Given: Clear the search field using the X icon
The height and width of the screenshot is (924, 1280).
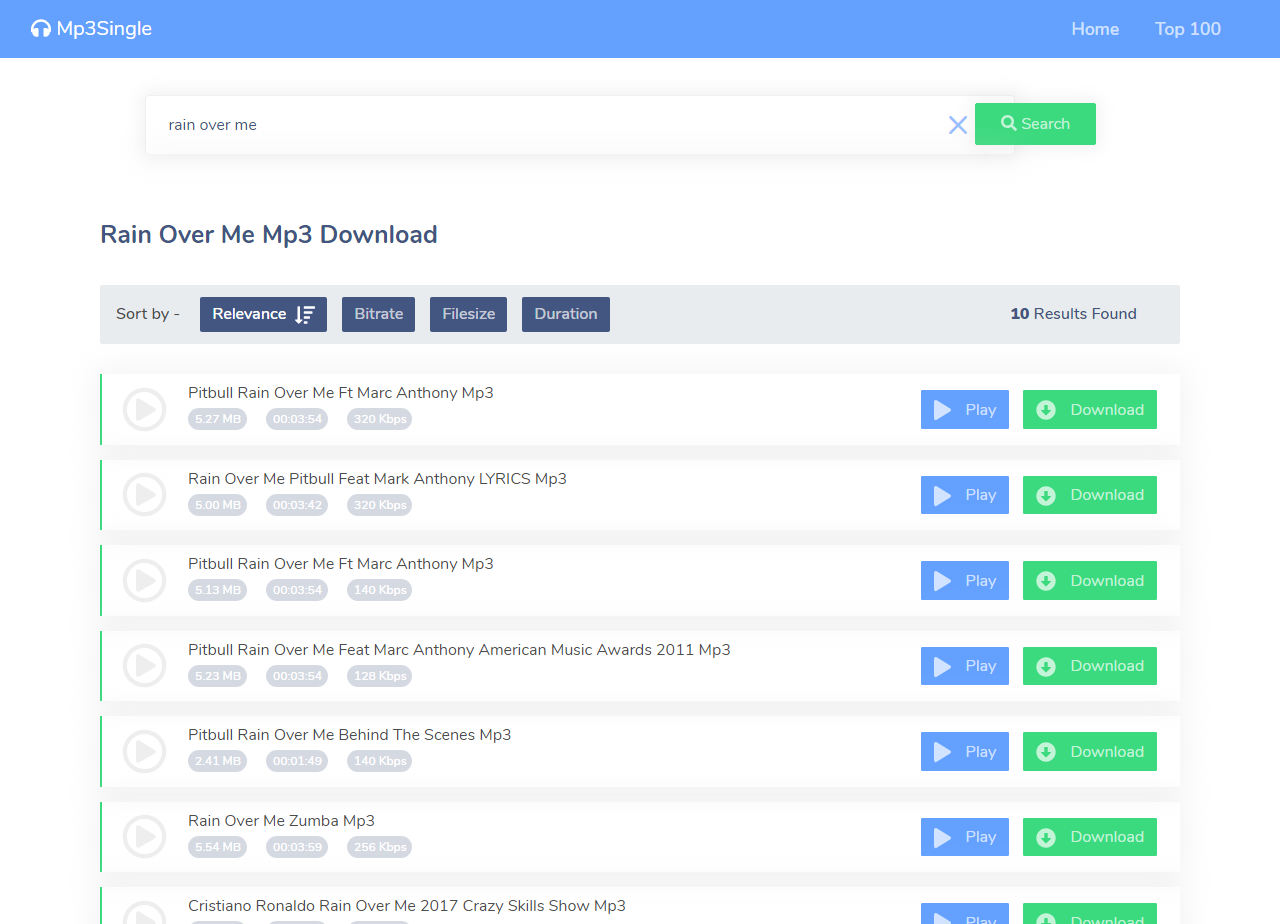Looking at the screenshot, I should (x=957, y=124).
